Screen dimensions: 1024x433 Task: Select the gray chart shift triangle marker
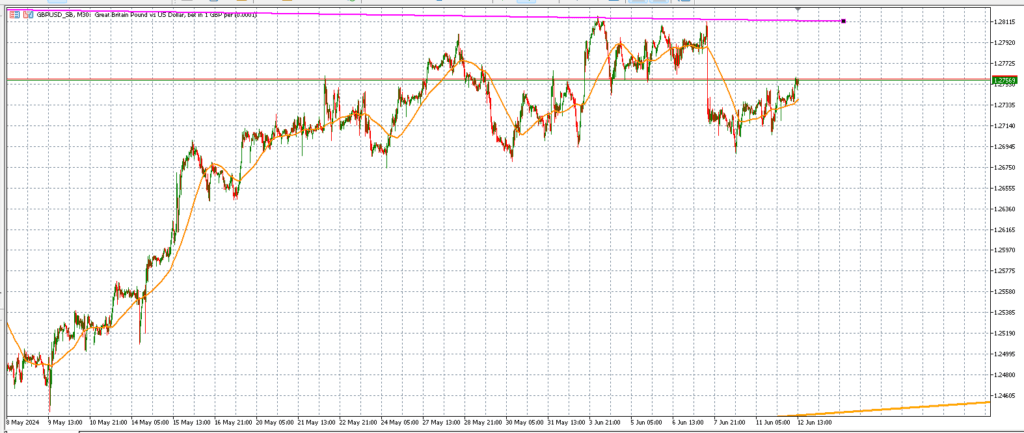[797, 9]
